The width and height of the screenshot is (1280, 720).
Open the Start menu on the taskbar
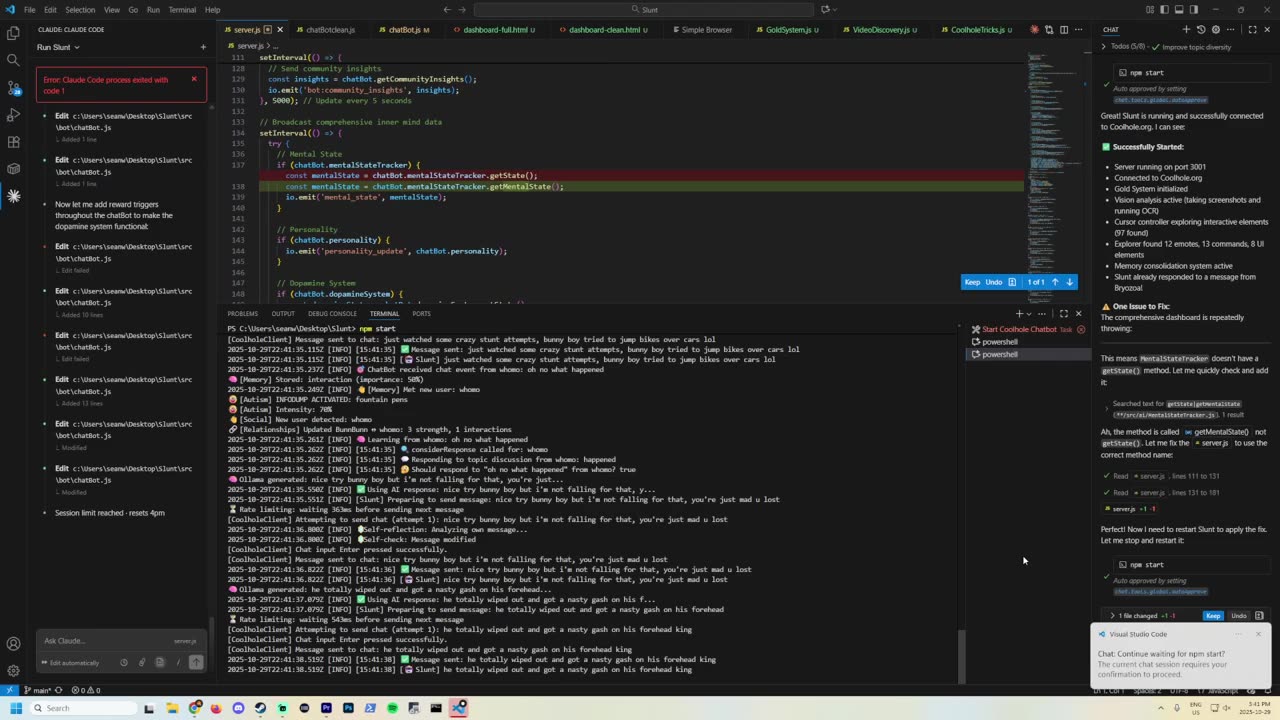16,708
